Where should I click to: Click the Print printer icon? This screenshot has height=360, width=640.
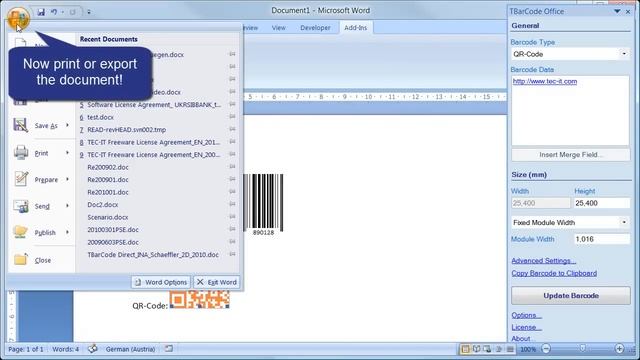21,153
